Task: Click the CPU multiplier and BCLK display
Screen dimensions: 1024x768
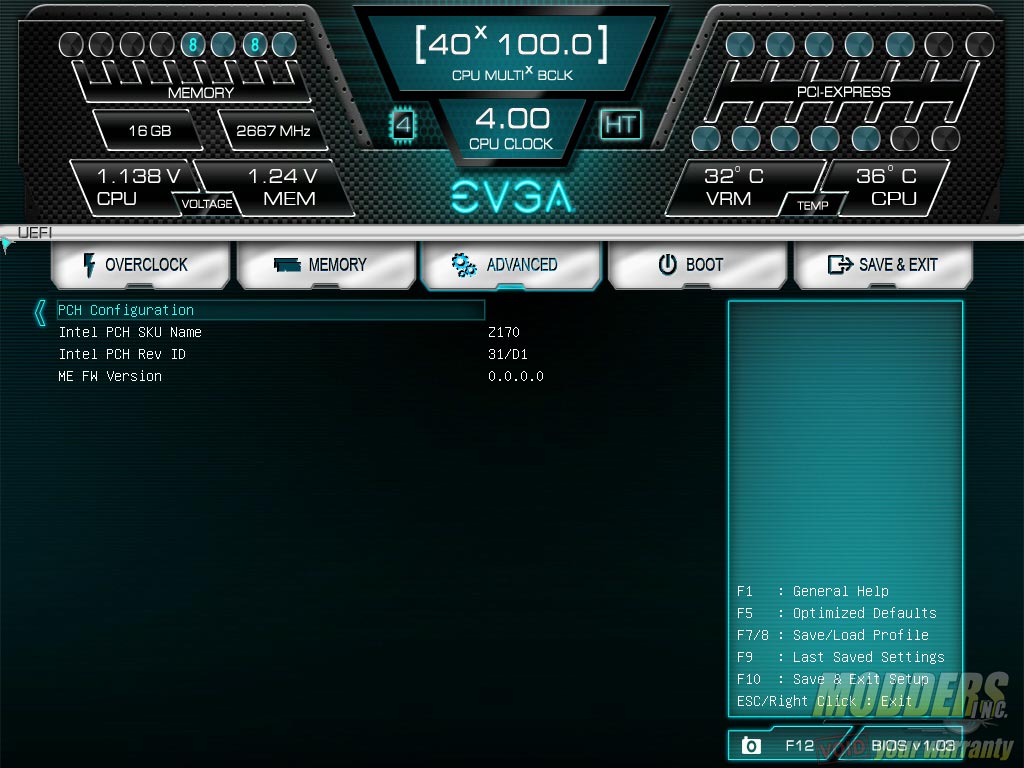Action: pos(512,54)
